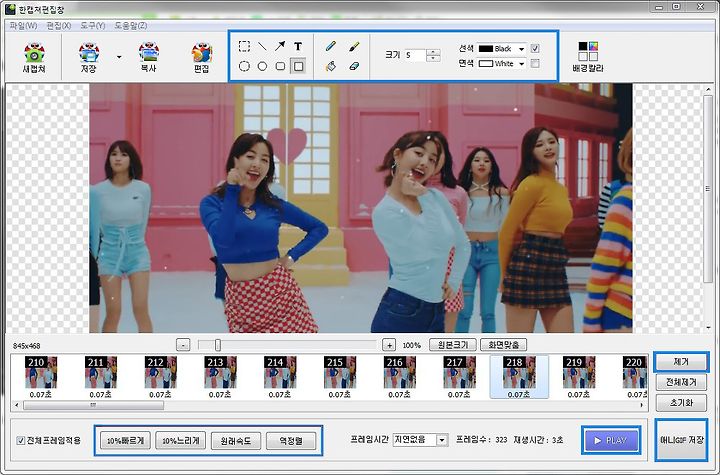
Task: Click the 원본크기 original size button
Action: (453, 345)
